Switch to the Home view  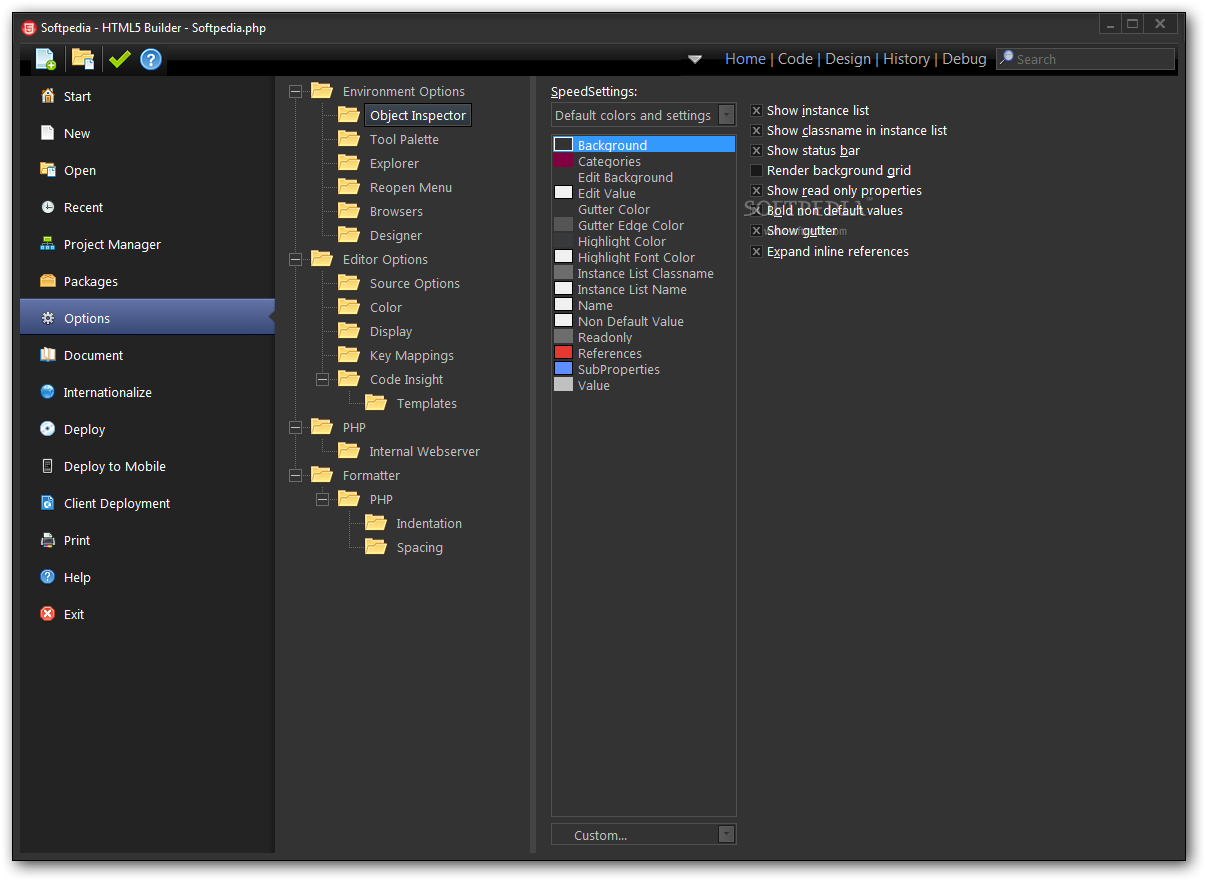point(745,59)
